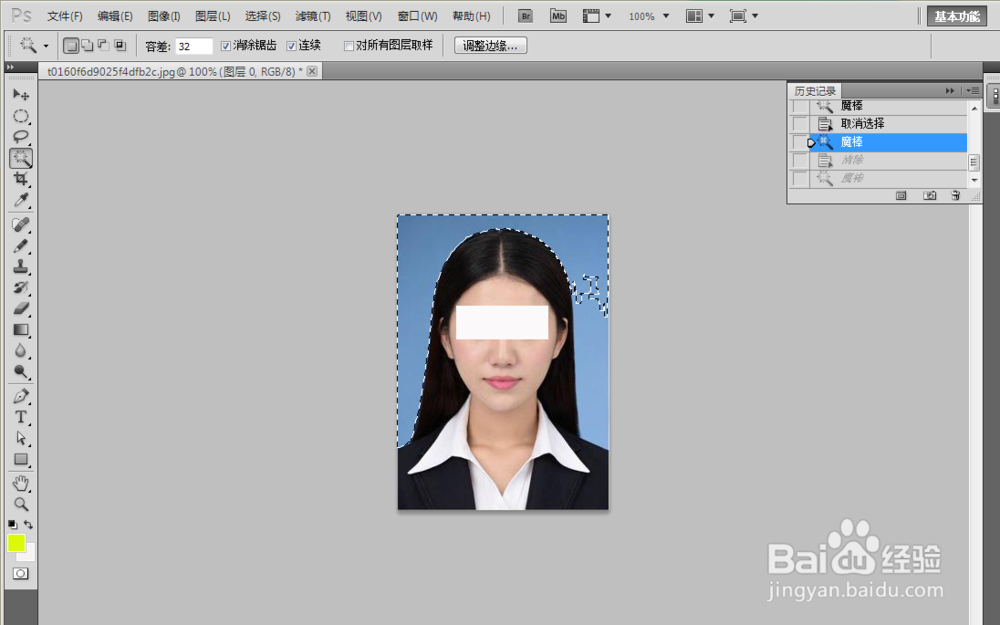Screen dimensions: 1000x625
Task: Select the Dodge tool
Action: coord(21,372)
